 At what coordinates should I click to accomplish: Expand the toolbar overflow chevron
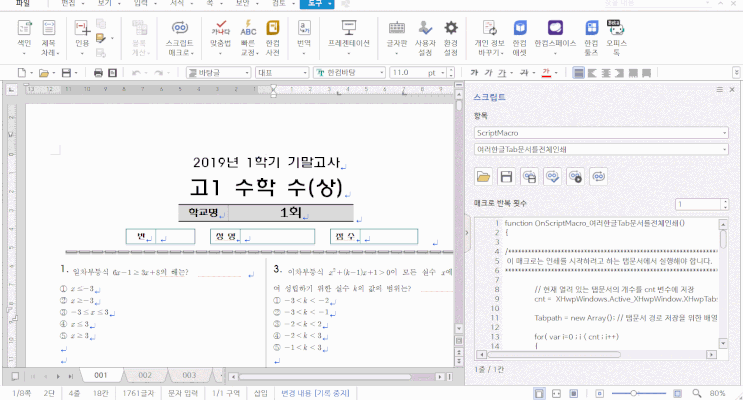point(736,73)
